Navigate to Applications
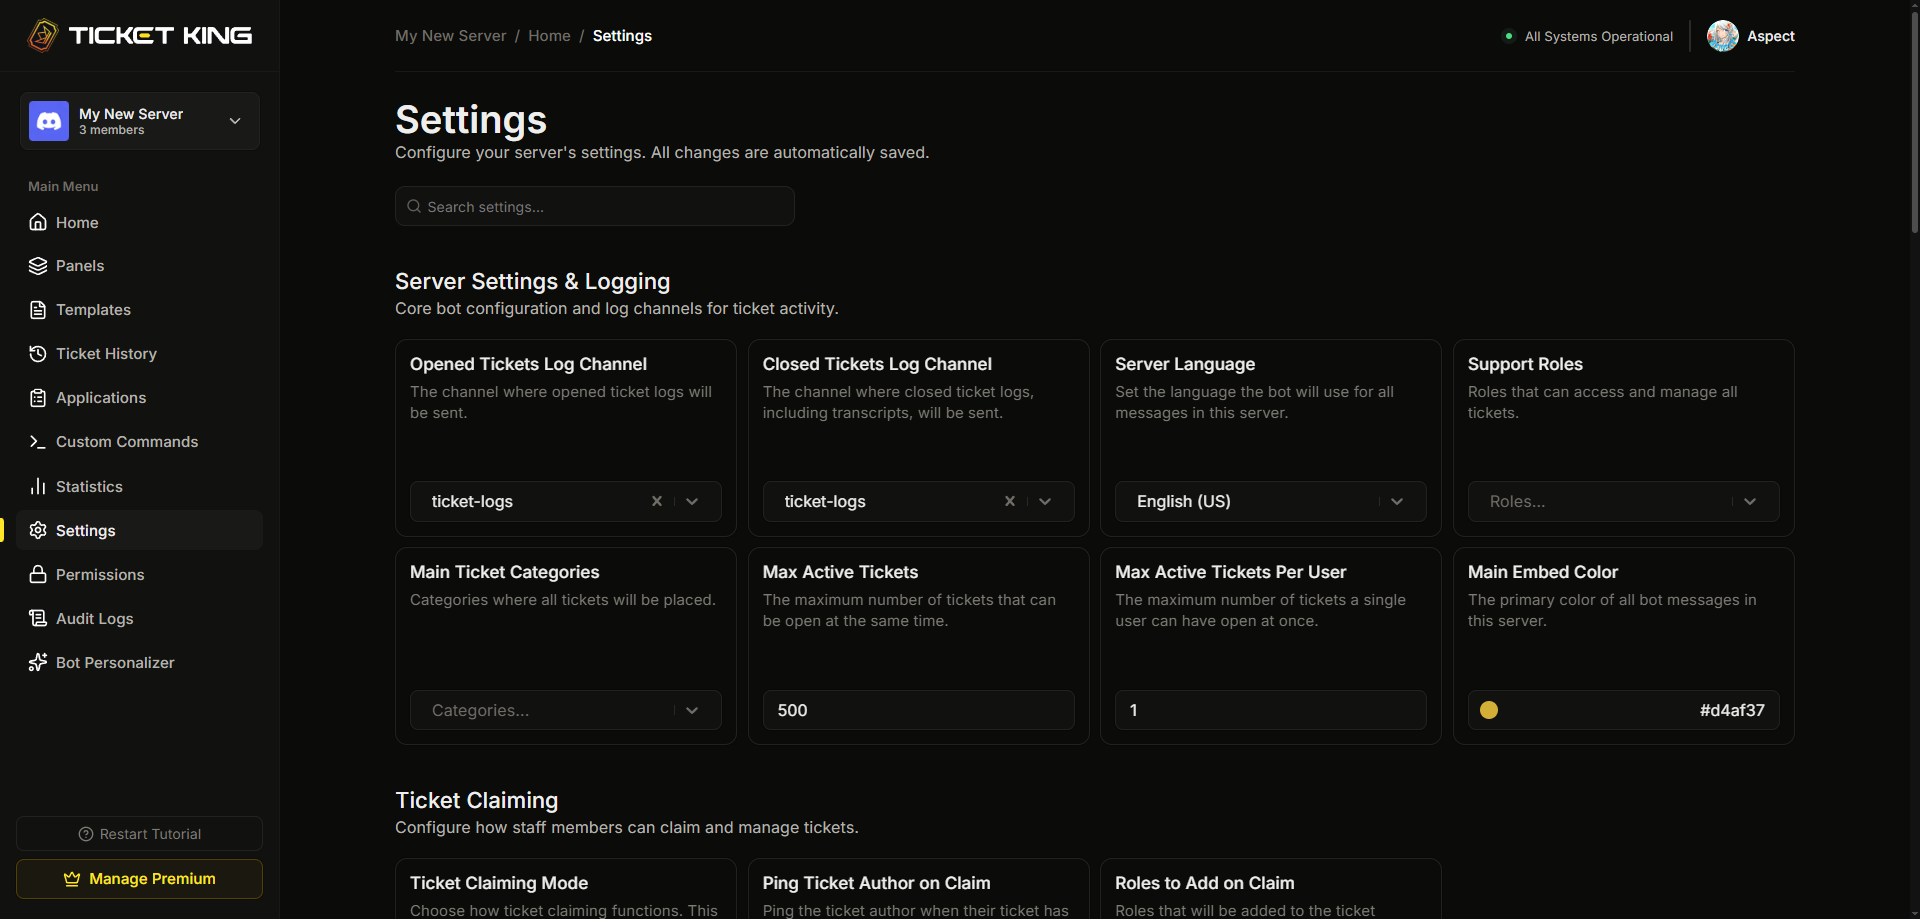1920x919 pixels. [139, 398]
